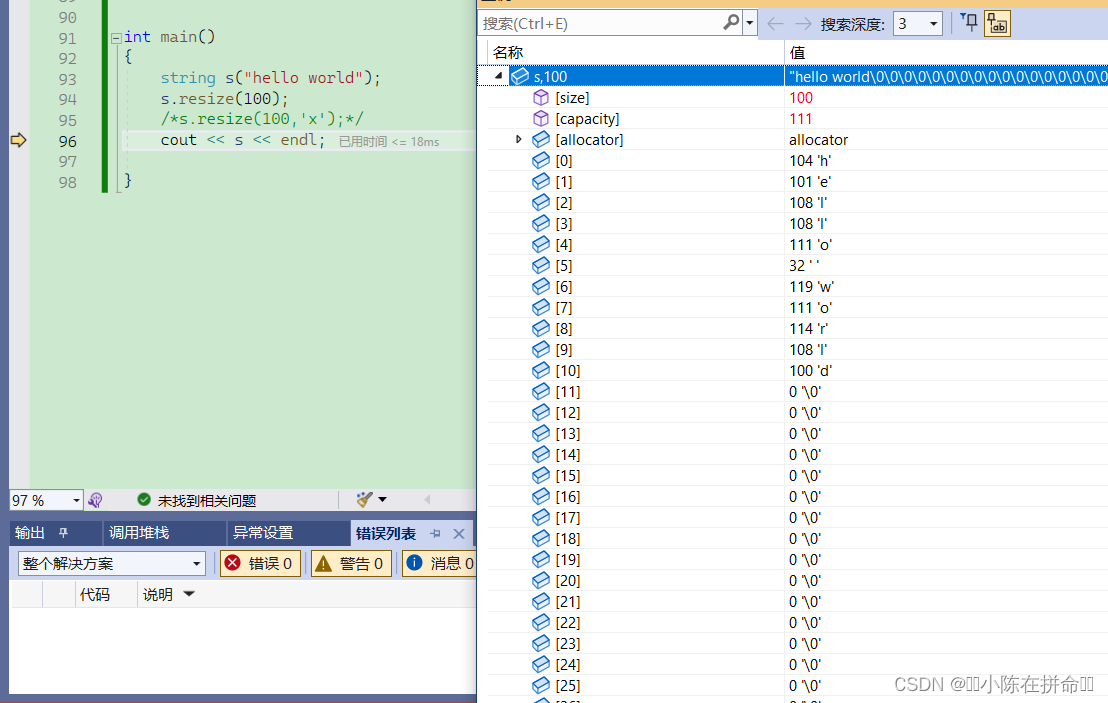Screen dimensions: 1108x703
Task: Click the field icon beside element [20]
Action: 541,580
